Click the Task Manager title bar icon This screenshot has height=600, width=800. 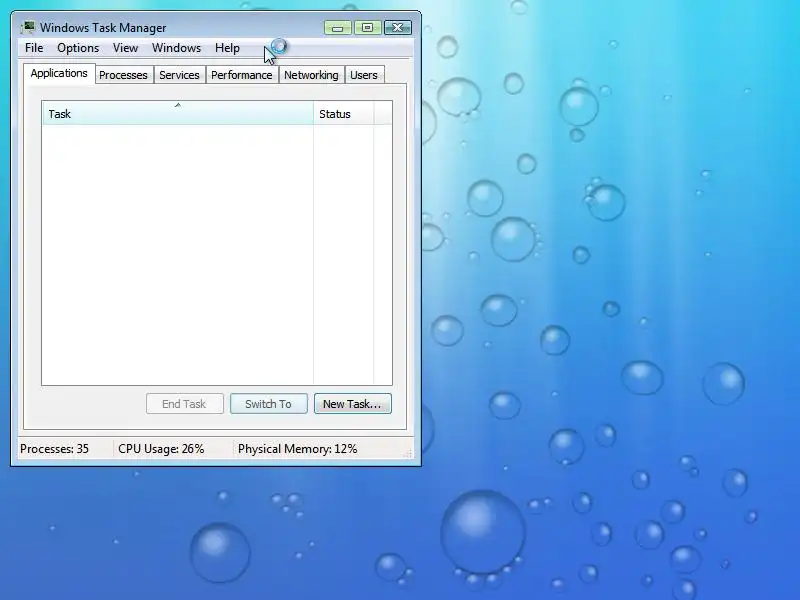click(28, 27)
